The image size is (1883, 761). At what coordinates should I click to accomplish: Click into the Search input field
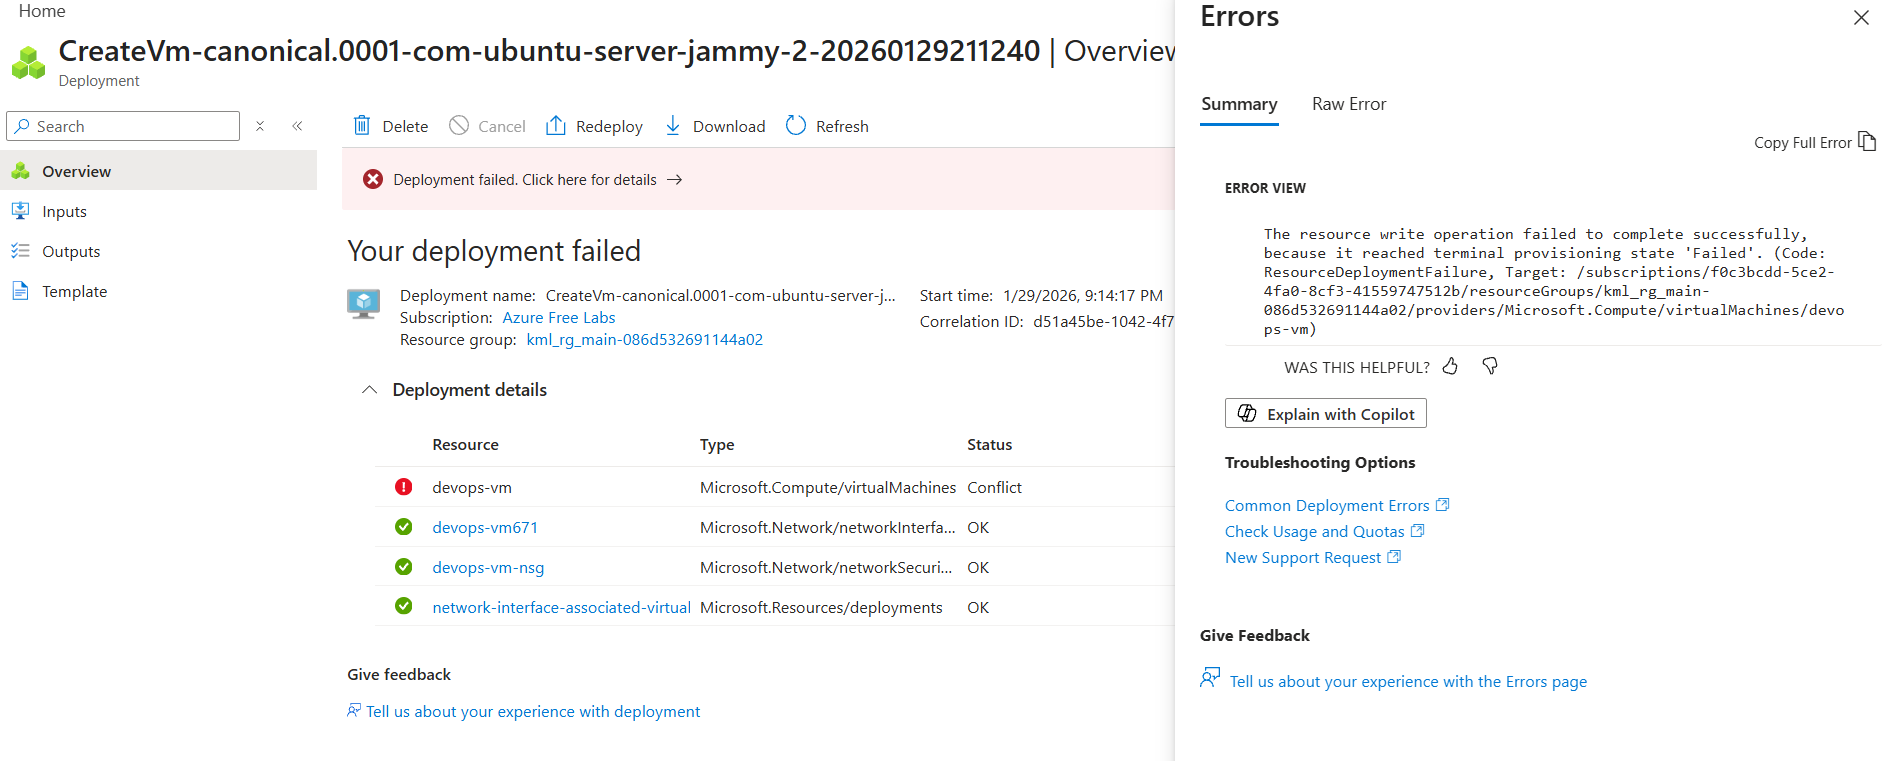point(130,126)
